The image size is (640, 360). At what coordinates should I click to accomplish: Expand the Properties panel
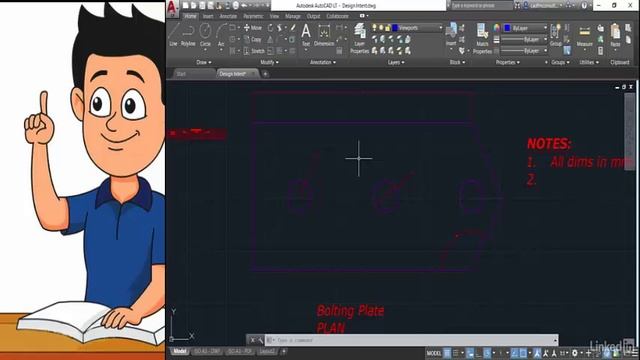[508, 62]
